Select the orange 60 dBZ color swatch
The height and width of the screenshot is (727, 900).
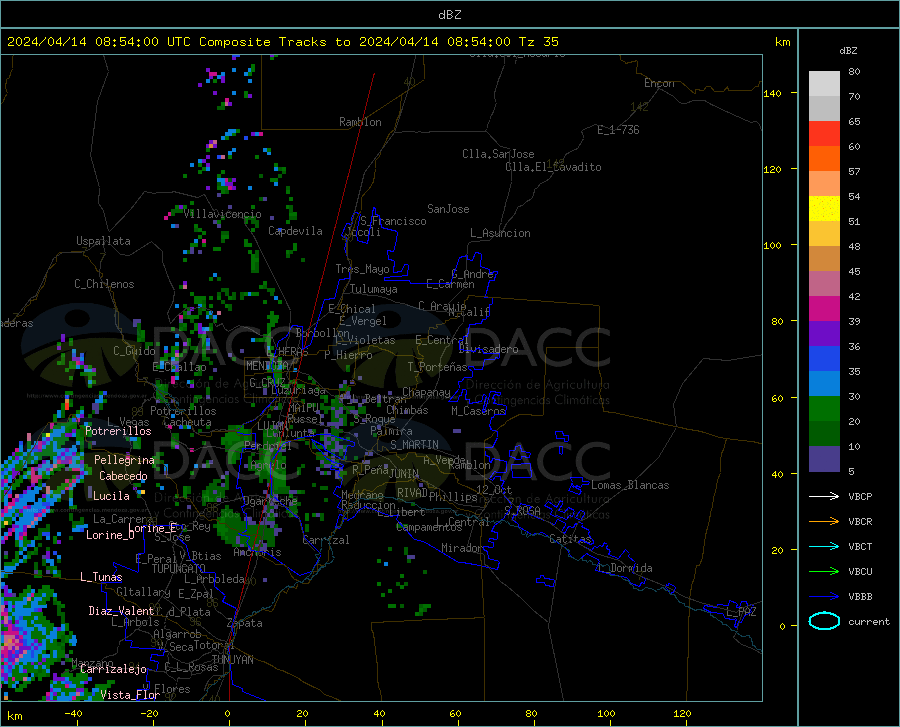click(824, 159)
